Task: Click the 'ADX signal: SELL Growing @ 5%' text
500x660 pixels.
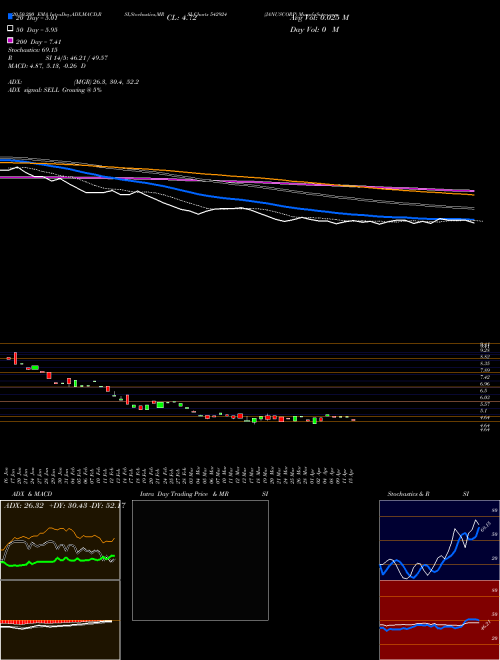Action: [55, 90]
